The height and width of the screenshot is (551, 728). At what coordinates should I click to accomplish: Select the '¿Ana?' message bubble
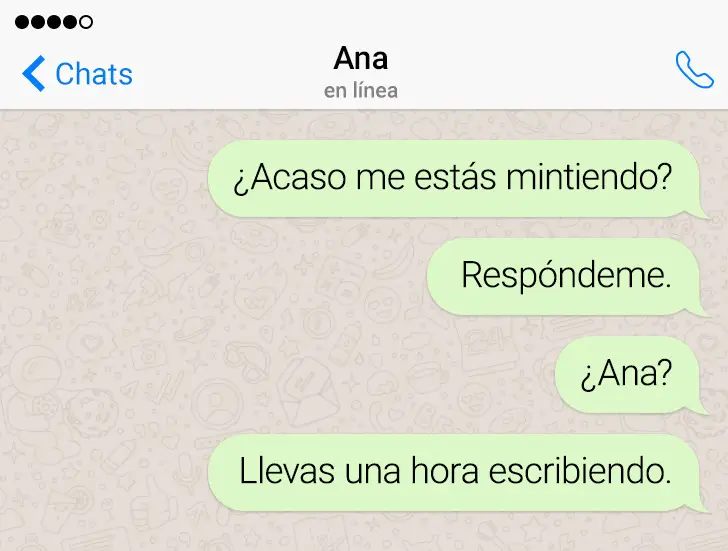point(630,374)
